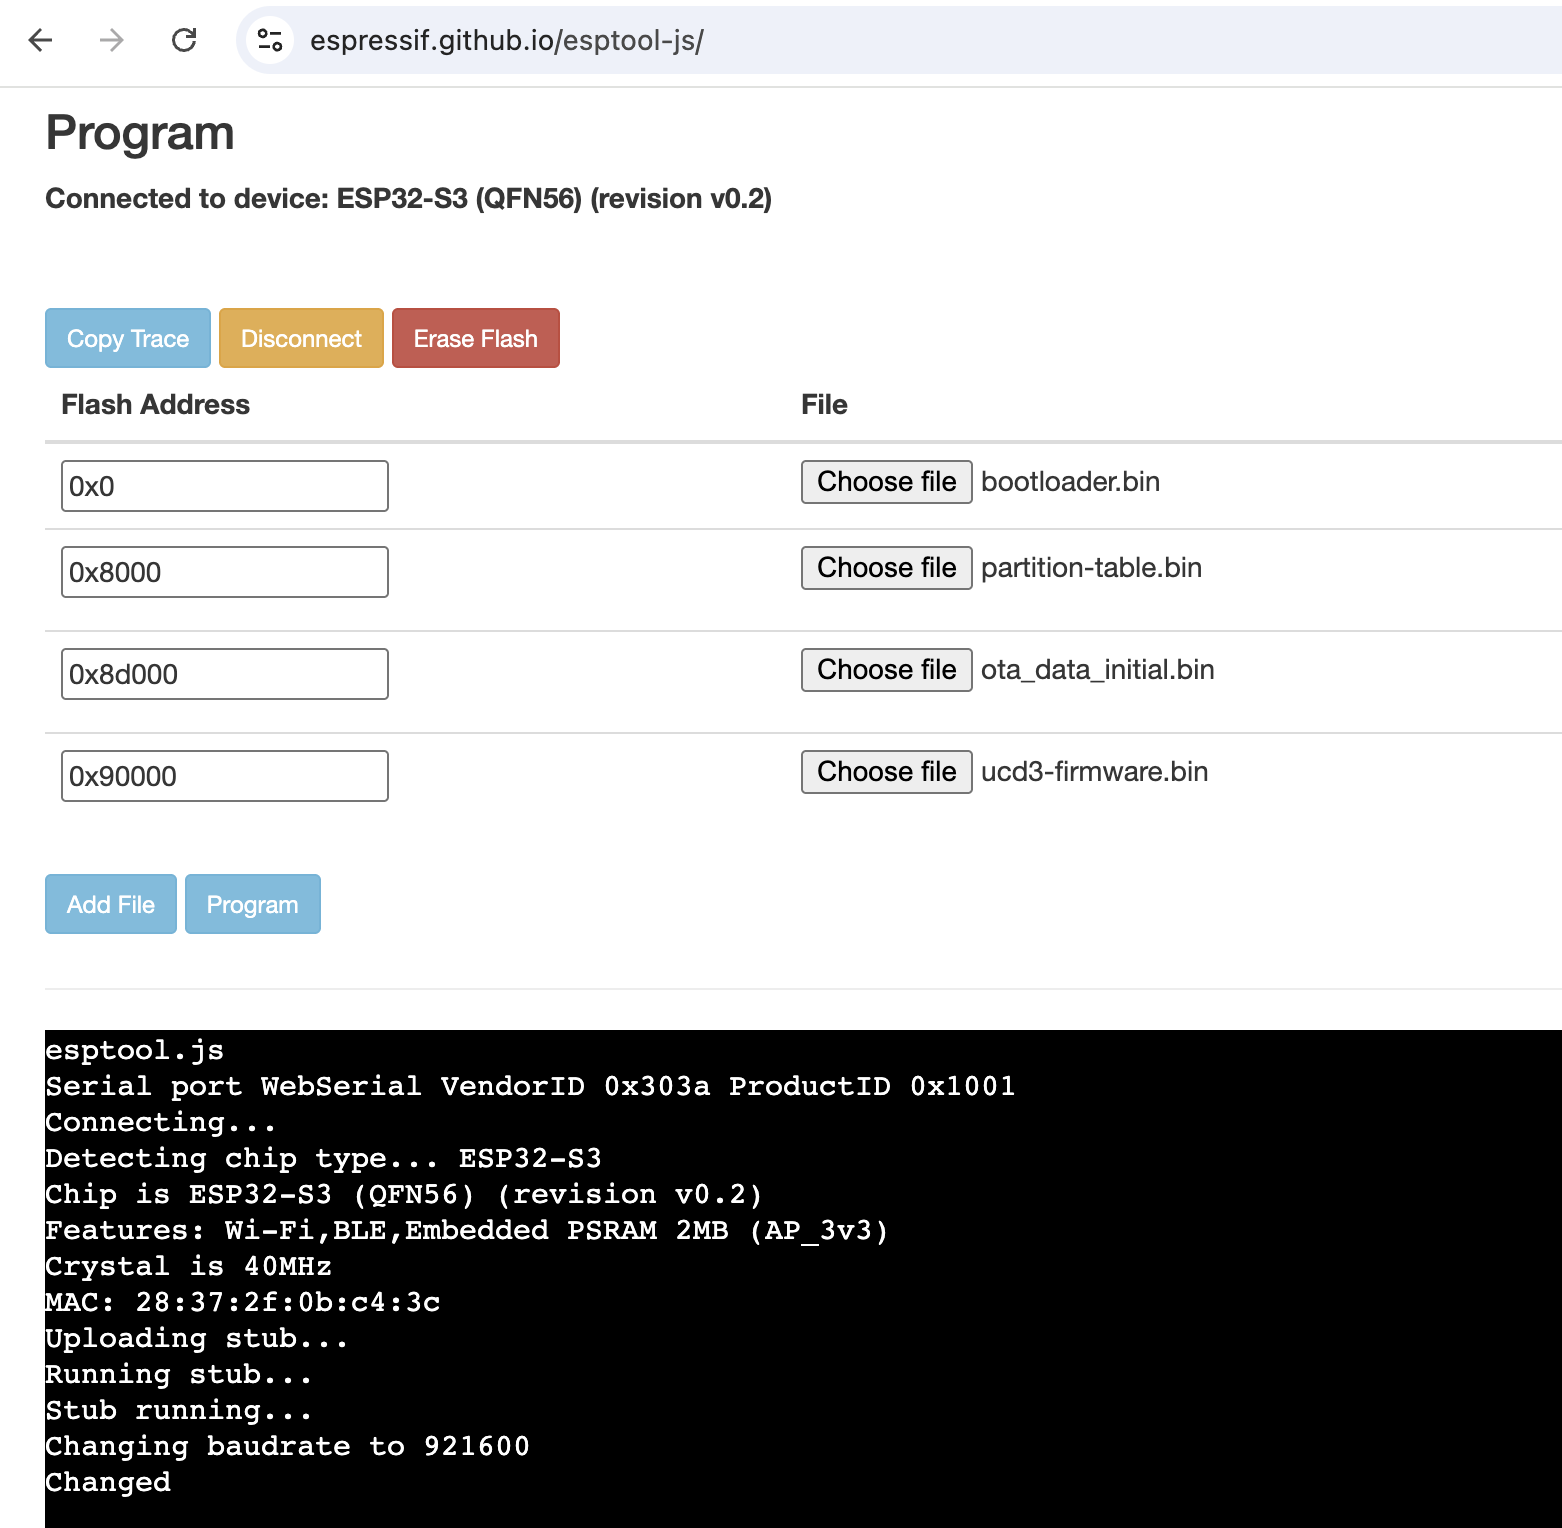1562x1528 pixels.
Task: Click the ucd3-firmware.bin filename label
Action: pyautogui.click(x=1094, y=771)
